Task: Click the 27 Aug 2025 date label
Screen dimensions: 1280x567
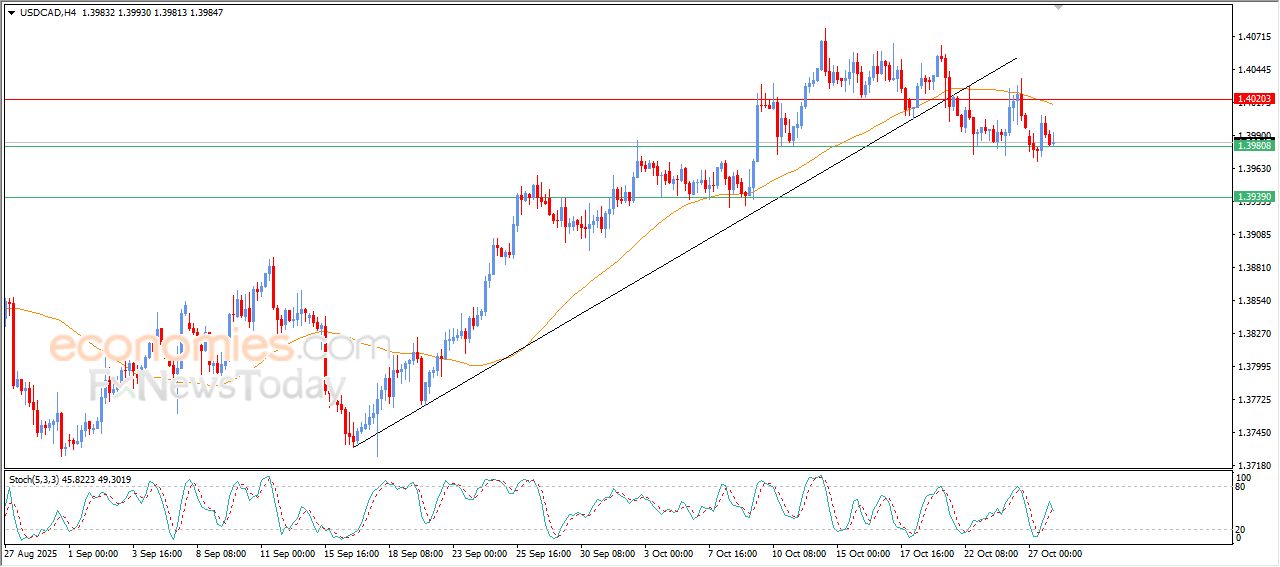Action: coord(30,553)
